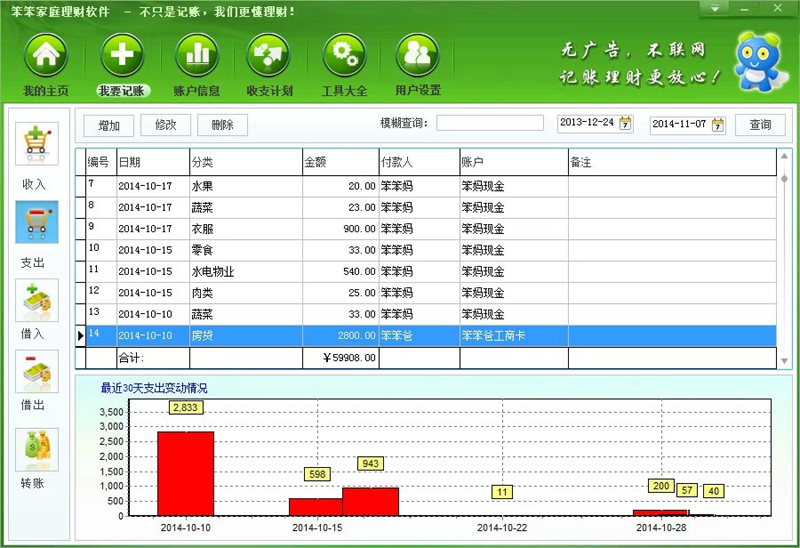The height and width of the screenshot is (548, 800).
Task: Open the 账户信息 bar chart icon
Action: point(197,55)
